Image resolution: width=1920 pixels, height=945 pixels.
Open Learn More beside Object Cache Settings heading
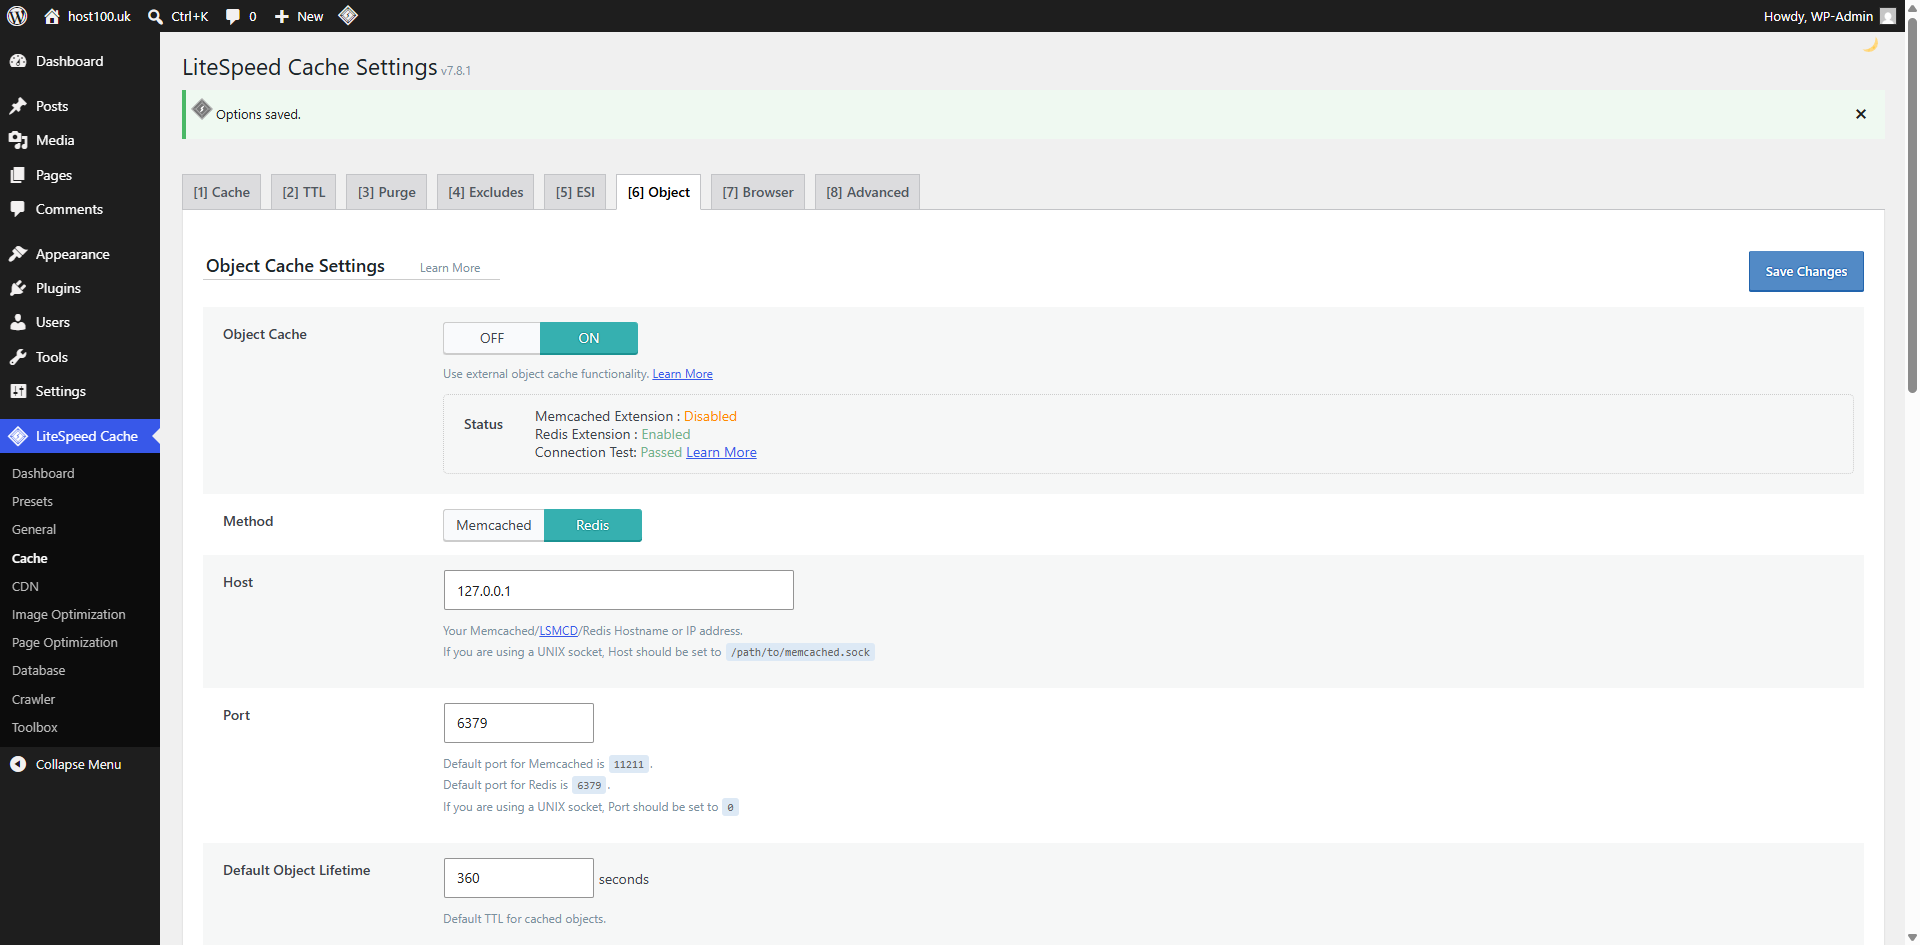450,268
